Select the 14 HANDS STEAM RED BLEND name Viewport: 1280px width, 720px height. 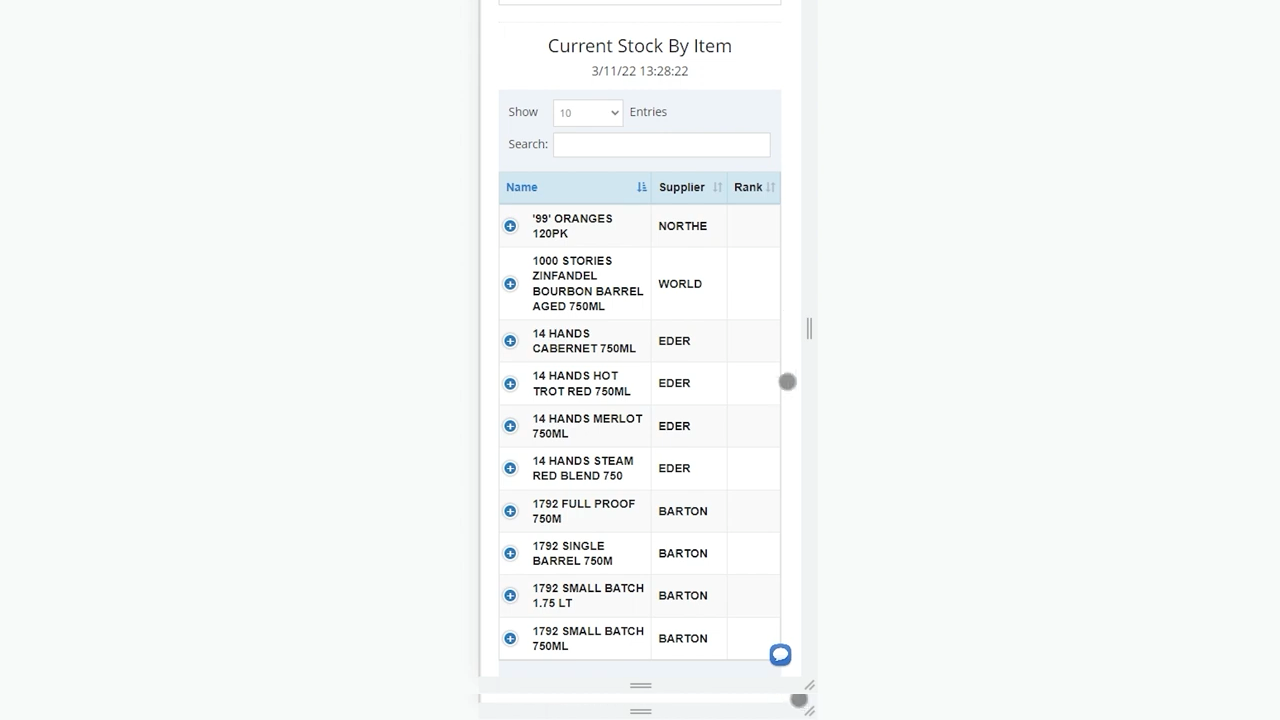tap(582, 468)
